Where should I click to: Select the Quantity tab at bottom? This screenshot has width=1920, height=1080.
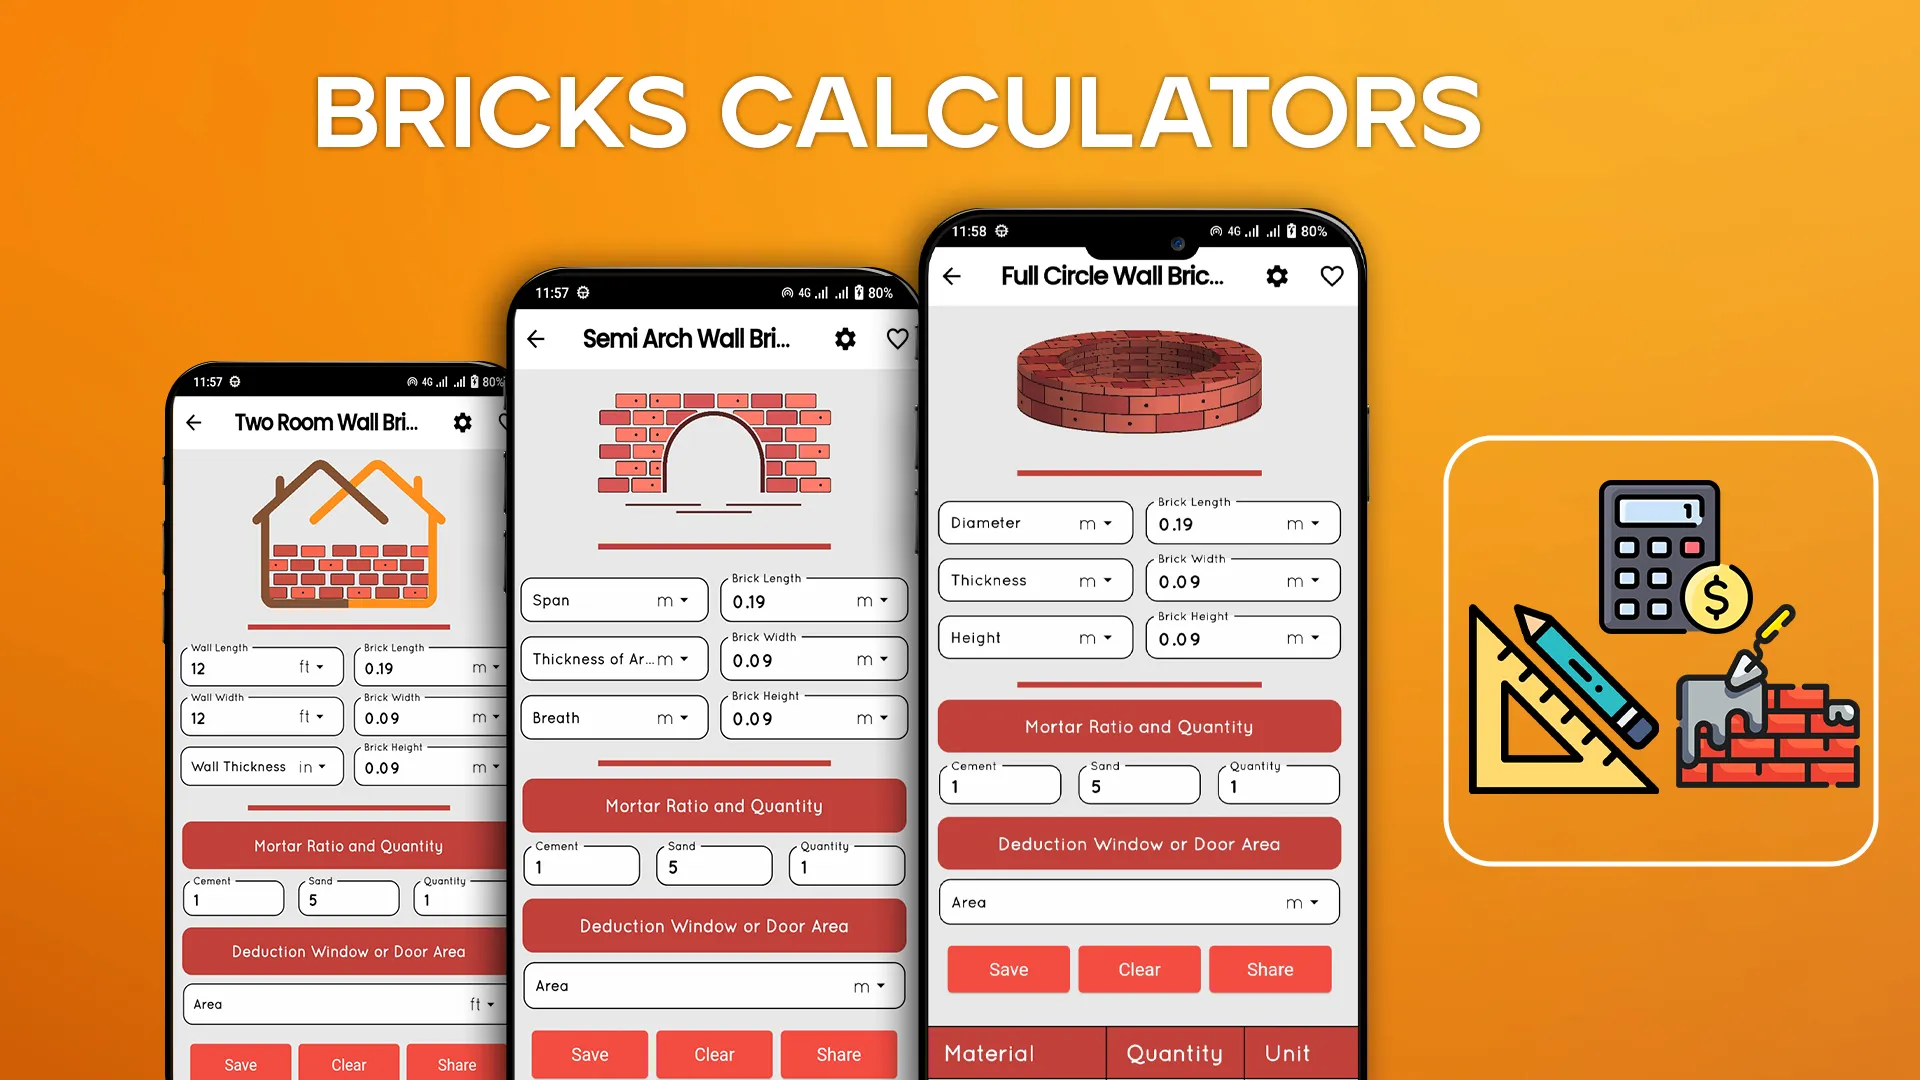[1170, 1054]
